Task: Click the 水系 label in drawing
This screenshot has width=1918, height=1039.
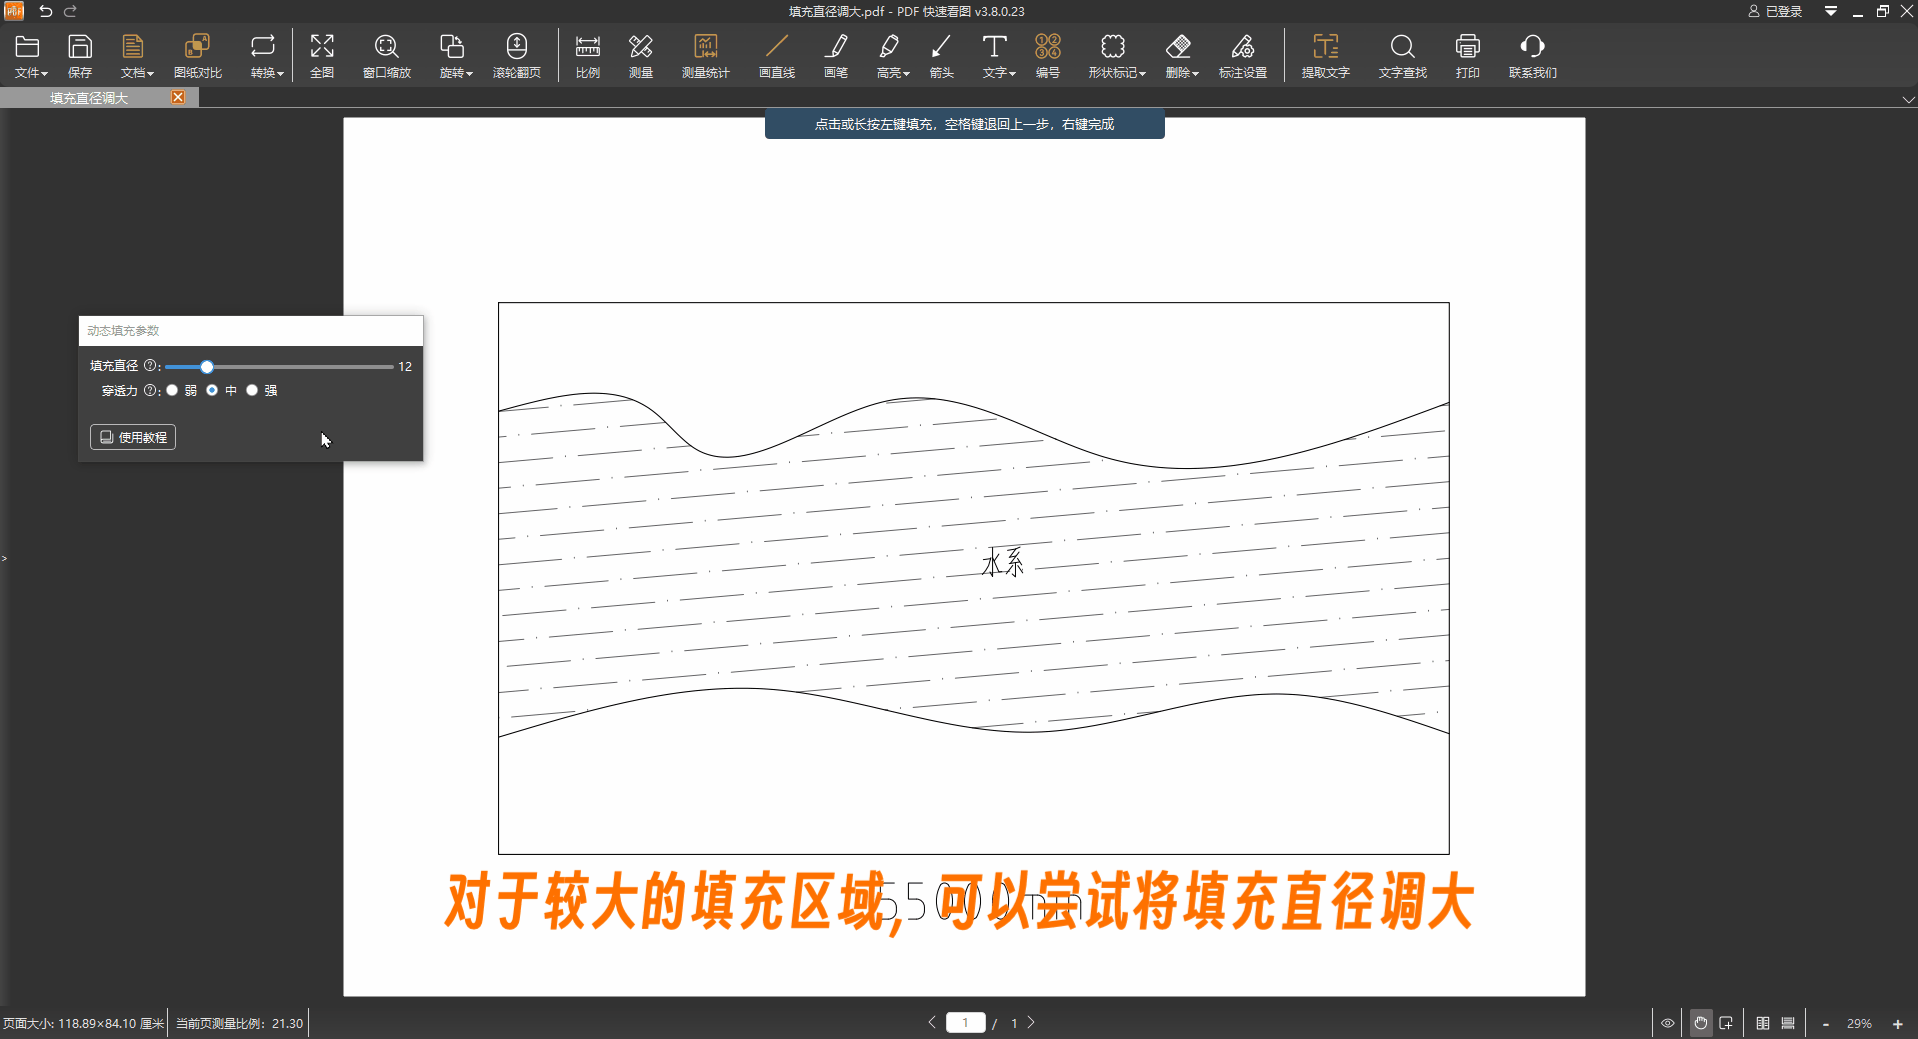Action: pyautogui.click(x=1003, y=562)
